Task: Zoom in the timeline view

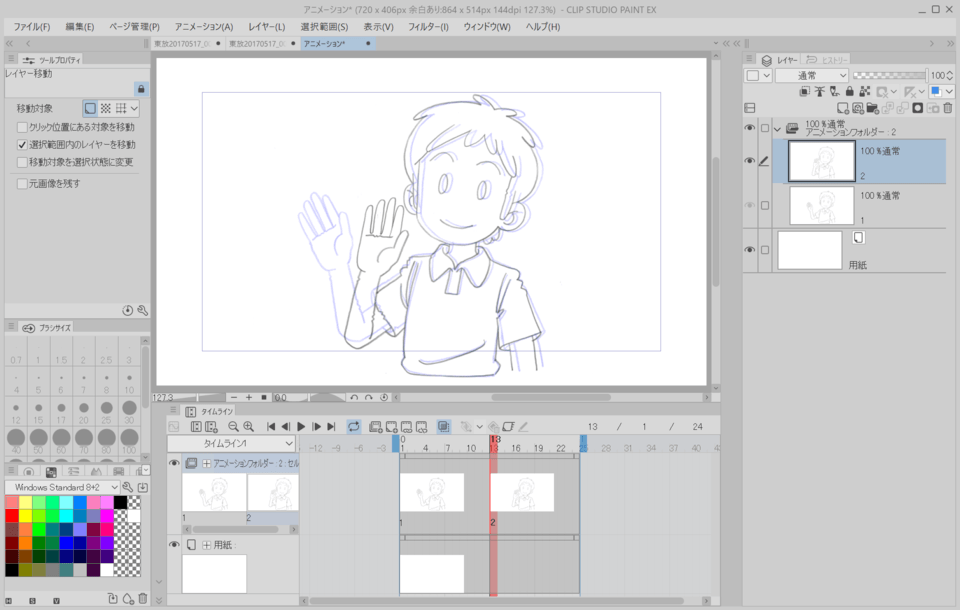Action: tap(248, 427)
